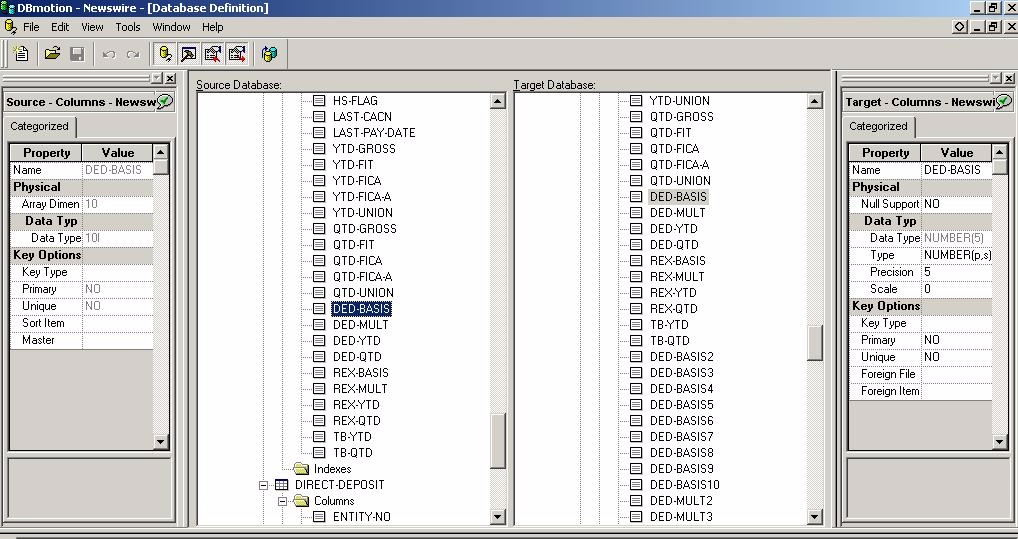The width and height of the screenshot is (1018, 539).
Task: Click the Indexes folder in source tree
Action: pos(332,469)
